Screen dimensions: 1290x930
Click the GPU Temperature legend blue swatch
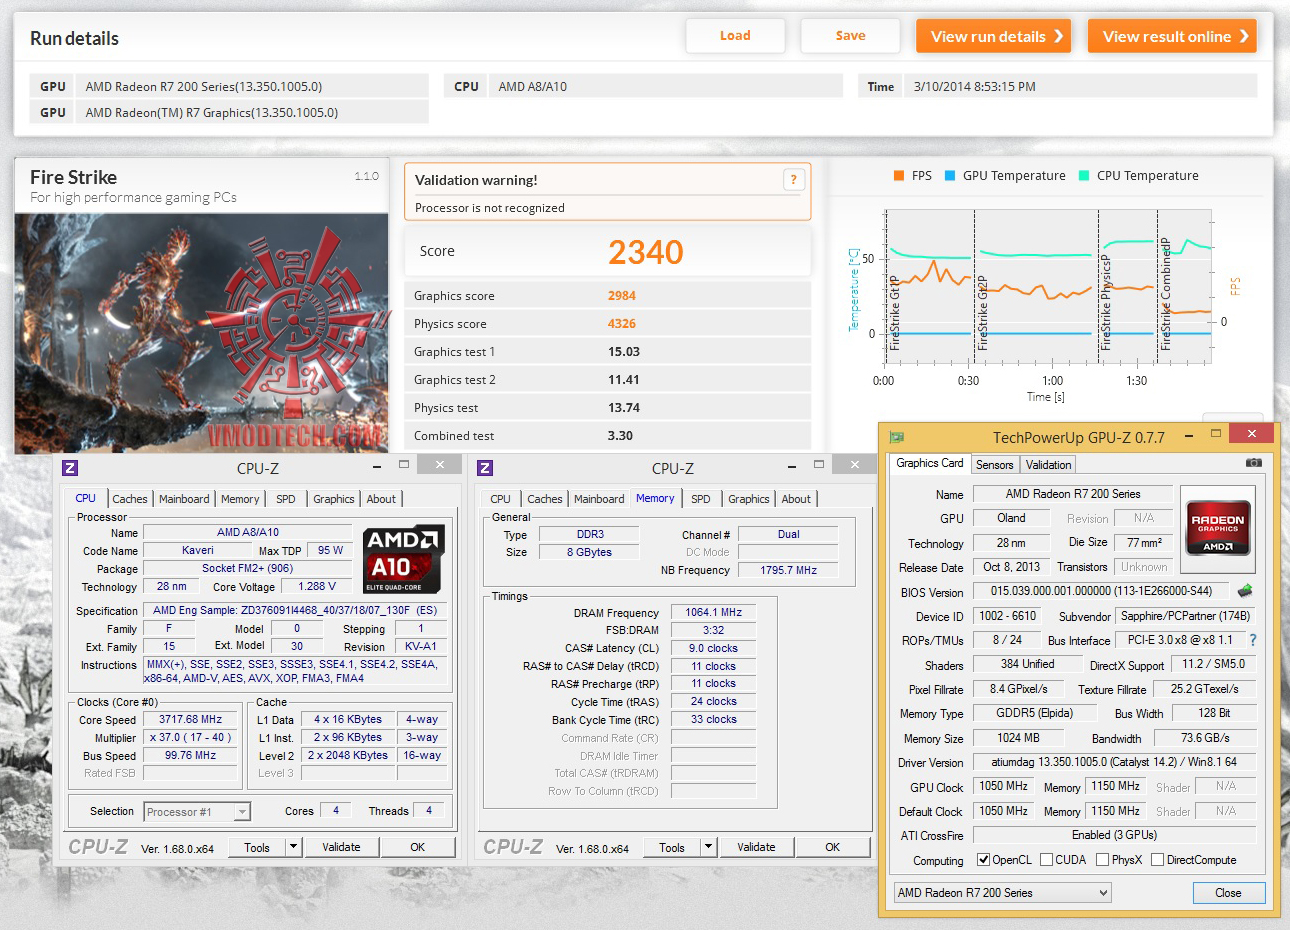pyautogui.click(x=950, y=176)
